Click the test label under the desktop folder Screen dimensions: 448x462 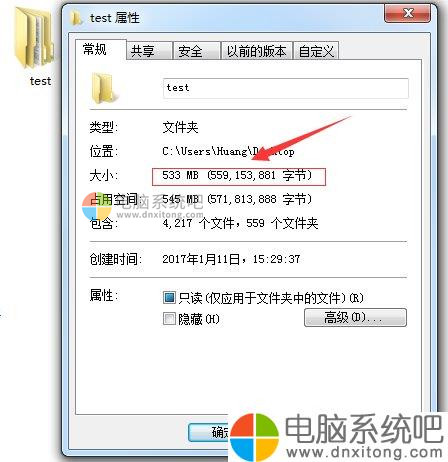[40, 81]
